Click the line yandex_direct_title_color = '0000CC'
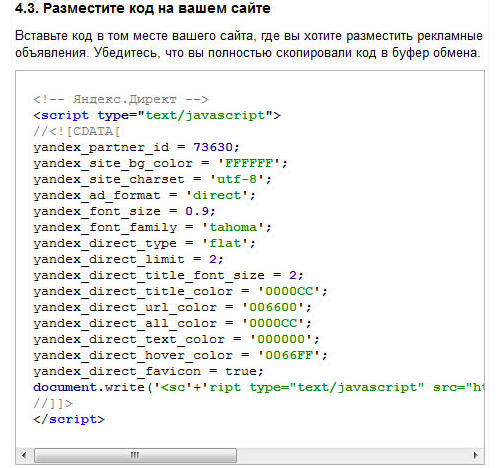The height and width of the screenshot is (468, 503). (x=180, y=291)
